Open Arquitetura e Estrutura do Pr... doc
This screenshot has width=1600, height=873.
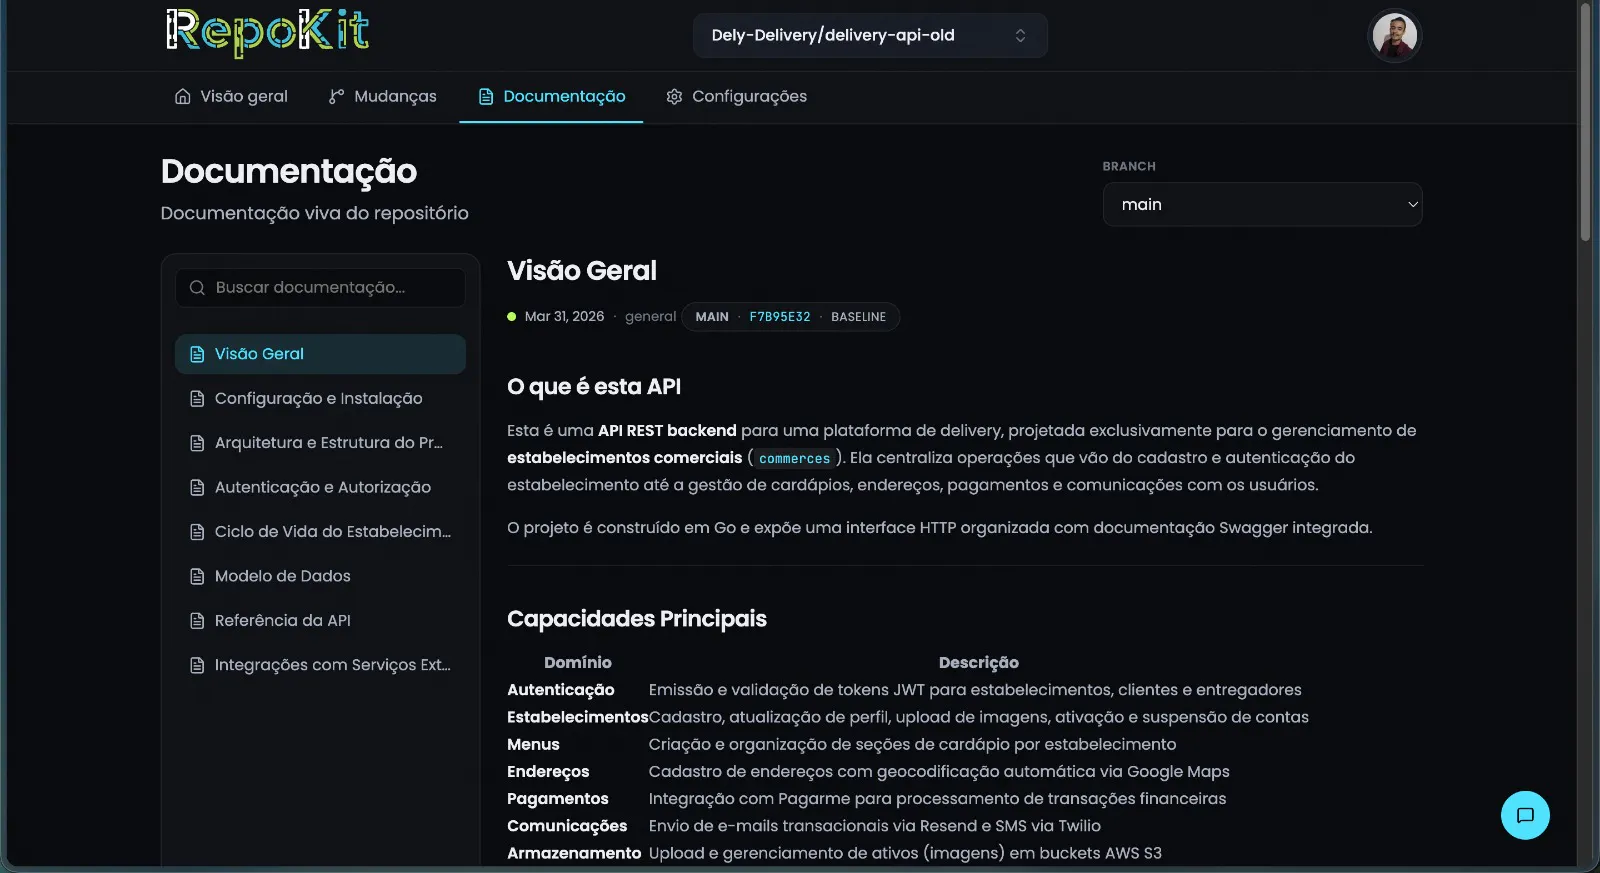coord(320,442)
